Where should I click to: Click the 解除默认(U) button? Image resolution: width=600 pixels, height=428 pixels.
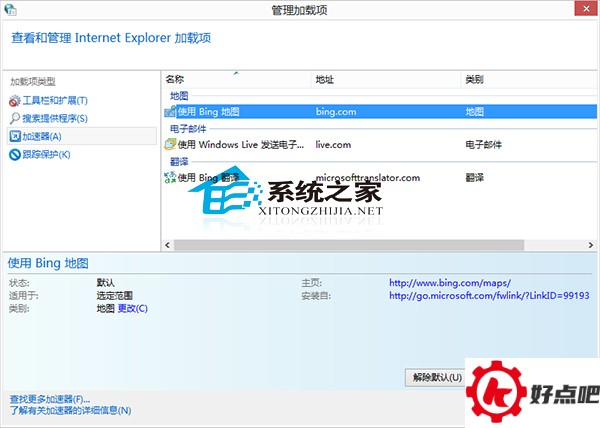437,378
